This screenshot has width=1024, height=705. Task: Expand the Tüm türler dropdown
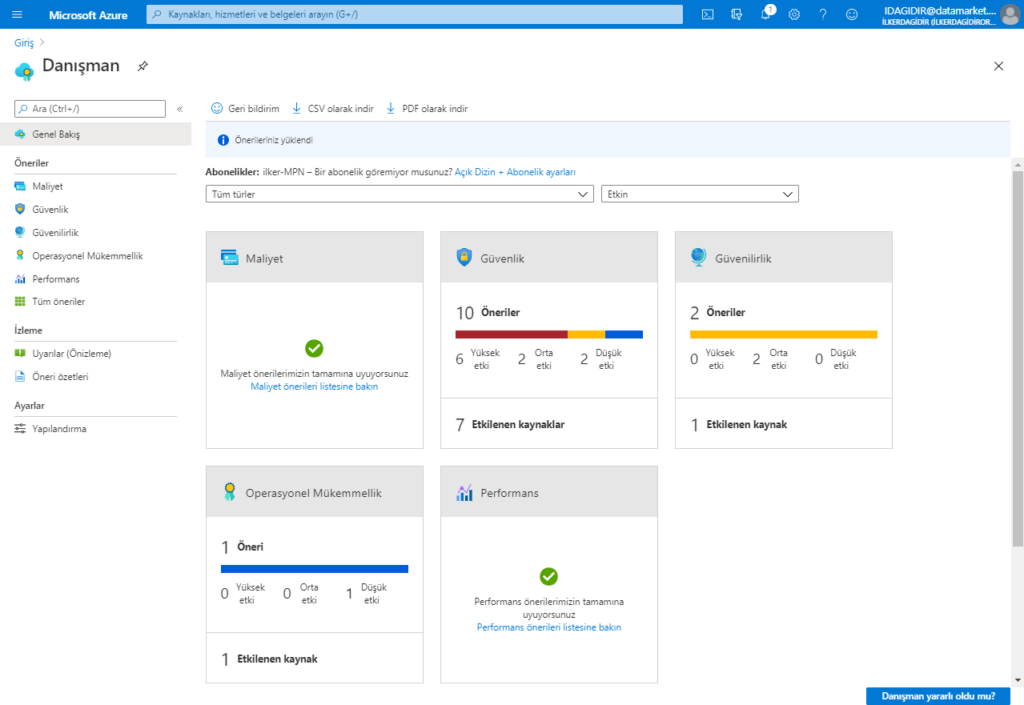[x=400, y=194]
